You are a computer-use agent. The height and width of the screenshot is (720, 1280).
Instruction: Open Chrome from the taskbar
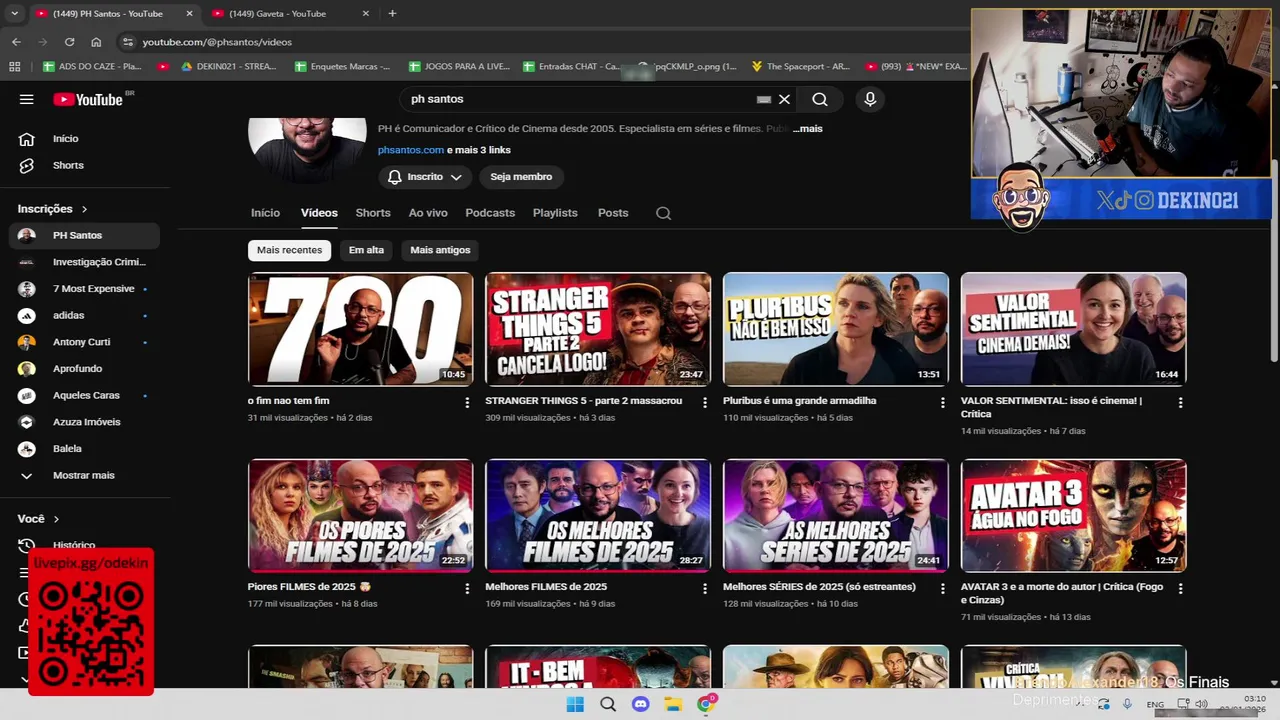coord(707,704)
